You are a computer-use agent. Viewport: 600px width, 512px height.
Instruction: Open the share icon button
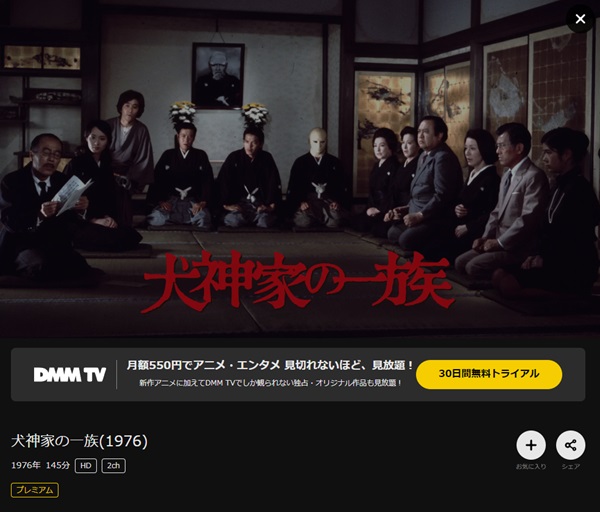pyautogui.click(x=571, y=445)
